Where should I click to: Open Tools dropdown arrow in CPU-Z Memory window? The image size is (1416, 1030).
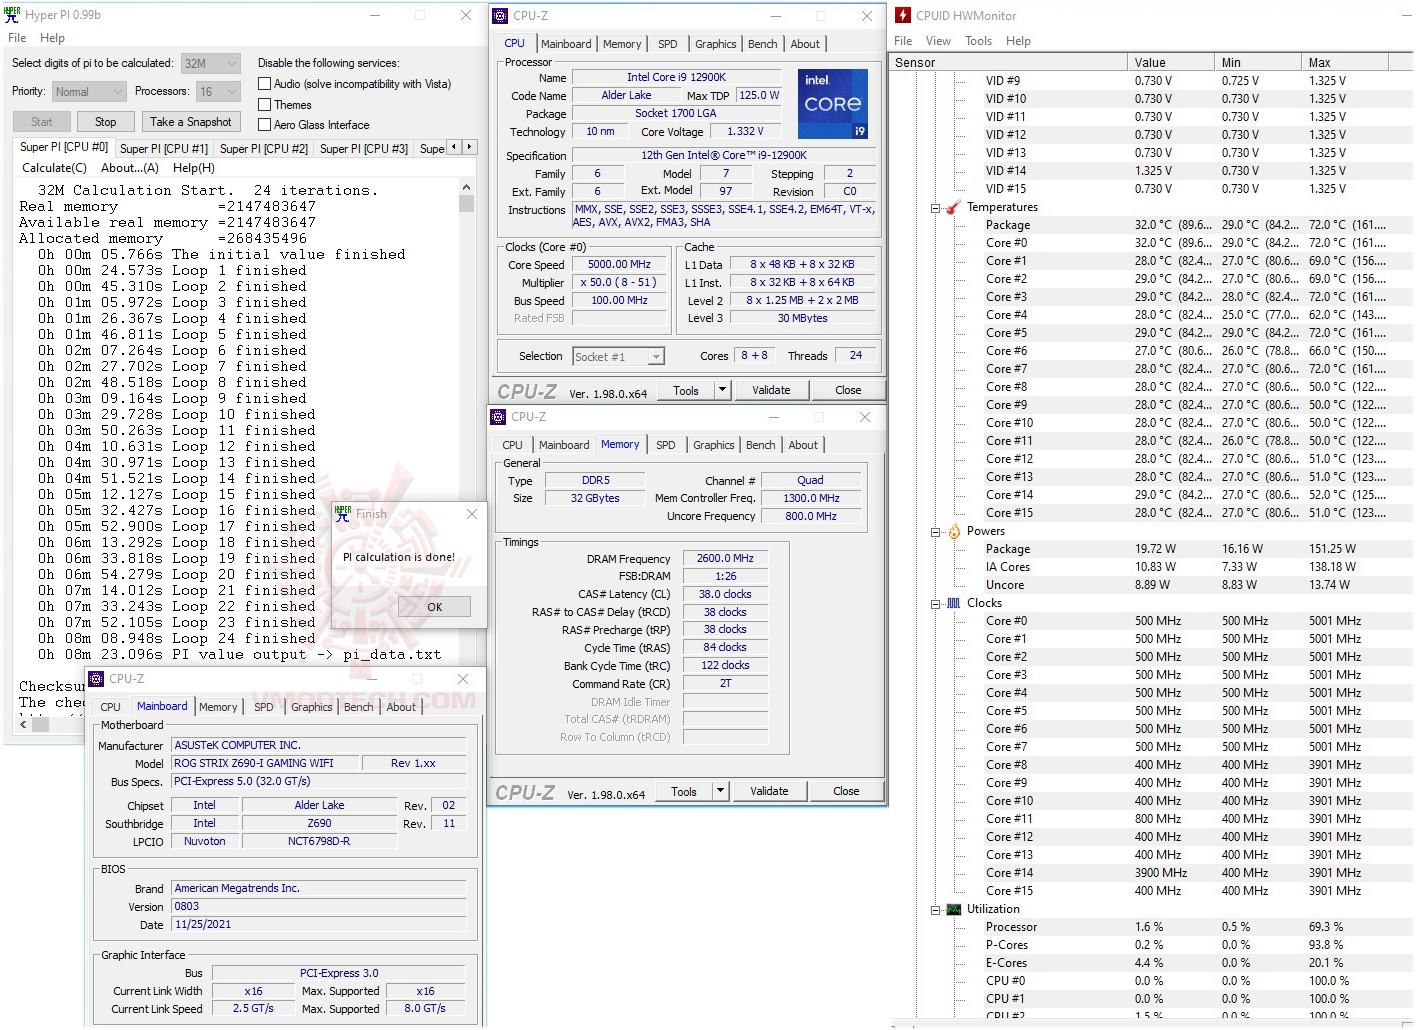pos(720,791)
